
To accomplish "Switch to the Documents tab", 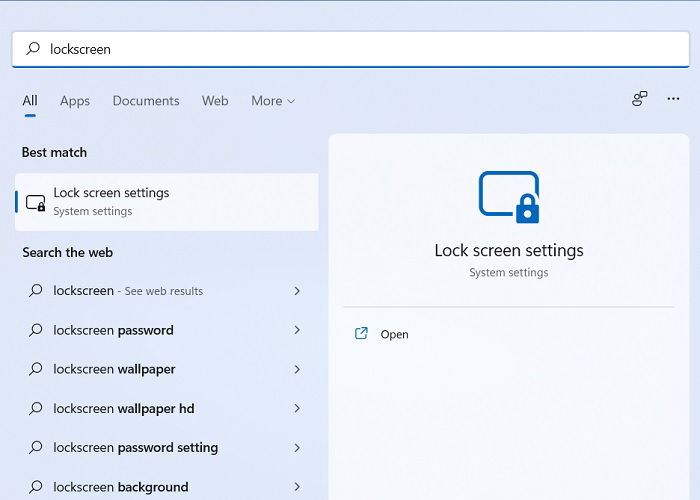I will [x=146, y=101].
